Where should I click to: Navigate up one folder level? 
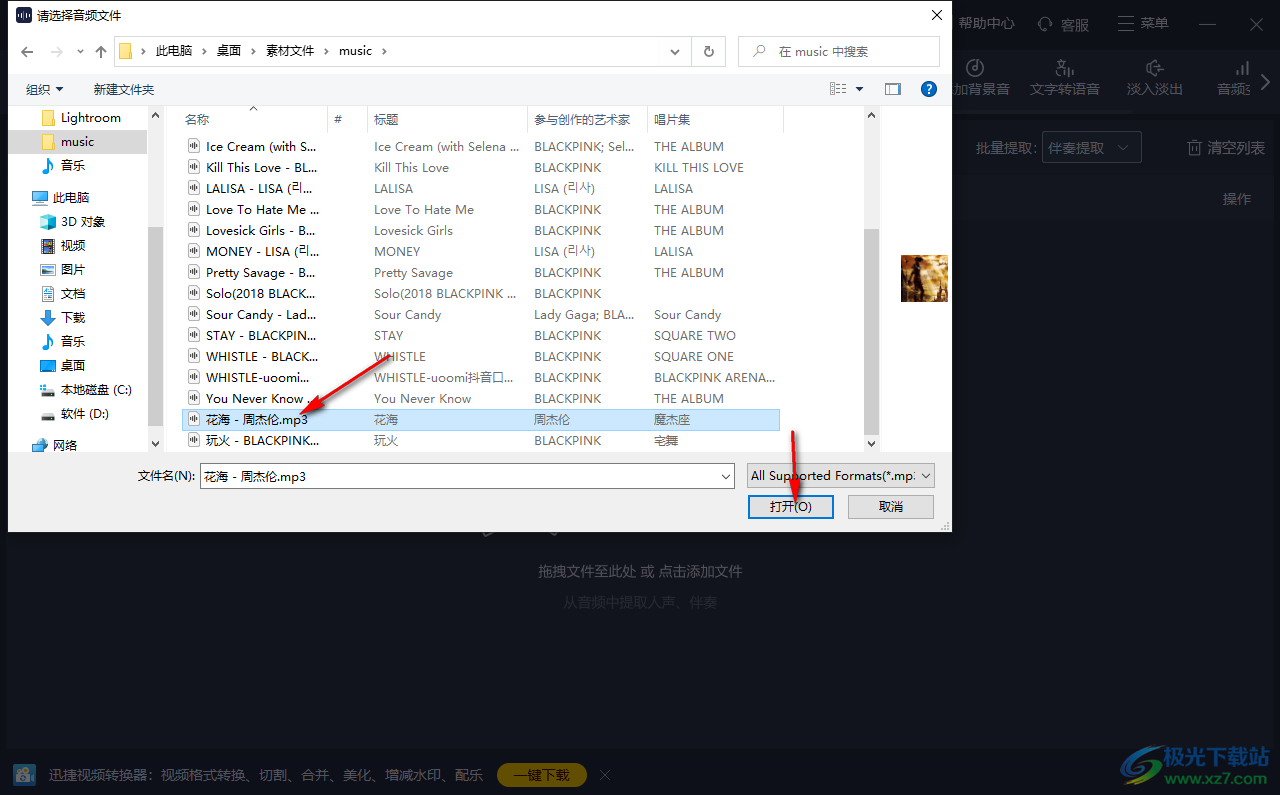[x=101, y=51]
